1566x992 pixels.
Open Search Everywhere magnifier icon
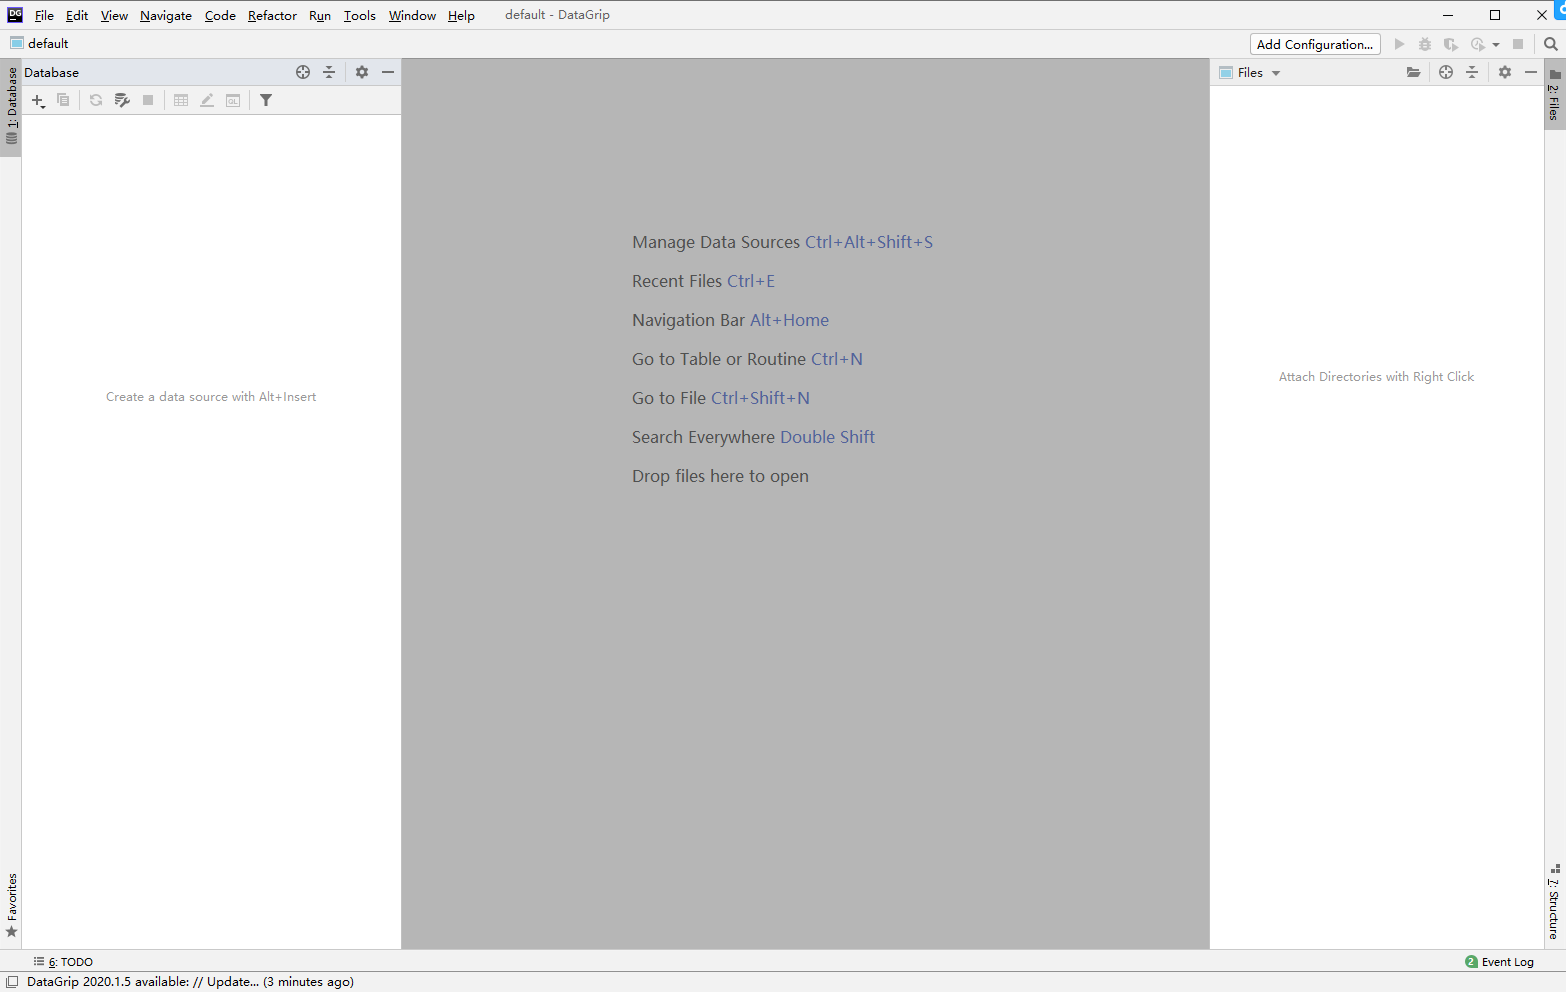tap(1551, 44)
